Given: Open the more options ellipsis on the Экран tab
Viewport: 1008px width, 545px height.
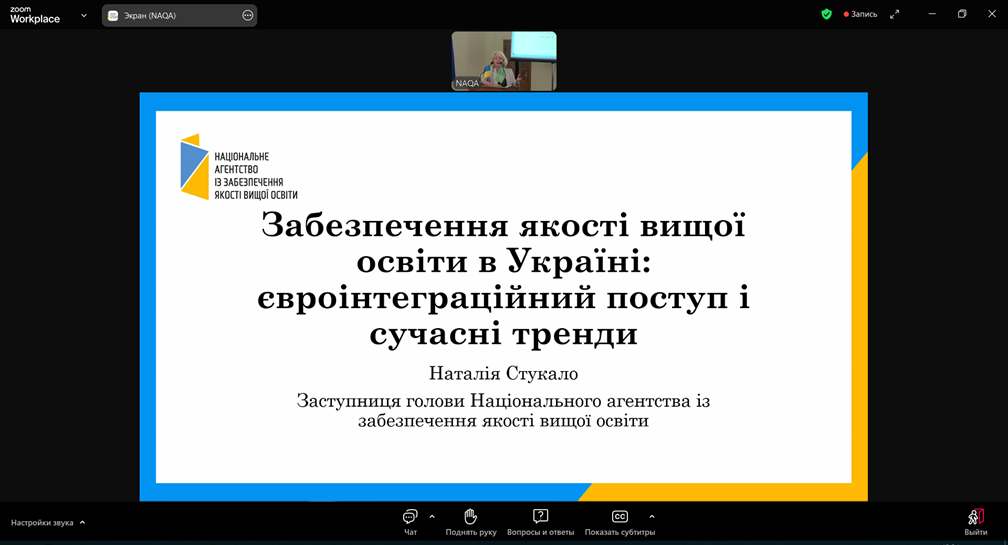Looking at the screenshot, I should click(248, 15).
